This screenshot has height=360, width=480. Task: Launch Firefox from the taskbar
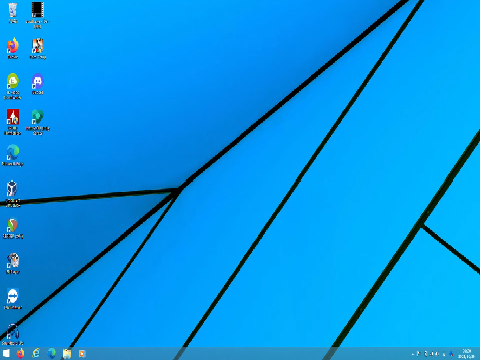[20, 353]
